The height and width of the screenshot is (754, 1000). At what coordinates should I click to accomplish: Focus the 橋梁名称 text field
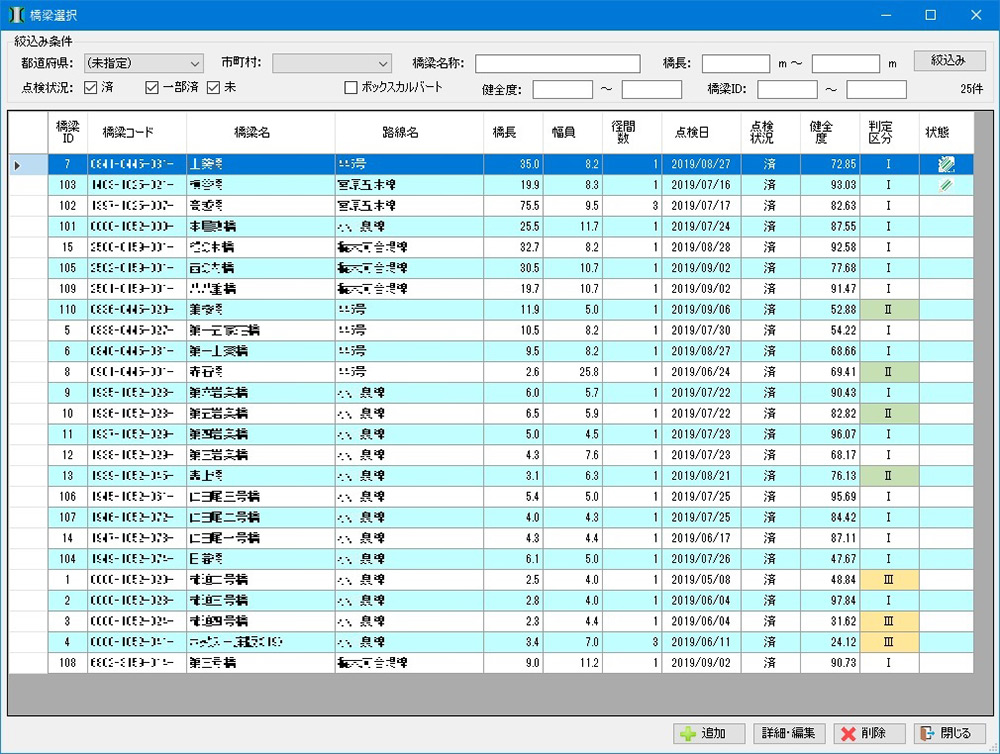click(x=557, y=64)
